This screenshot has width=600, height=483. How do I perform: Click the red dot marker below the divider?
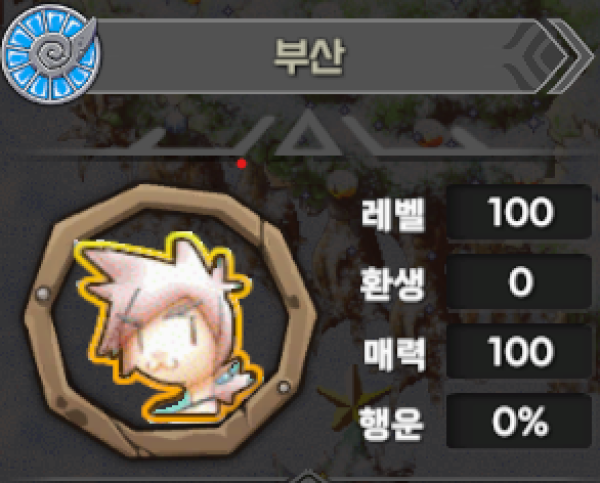point(241,164)
